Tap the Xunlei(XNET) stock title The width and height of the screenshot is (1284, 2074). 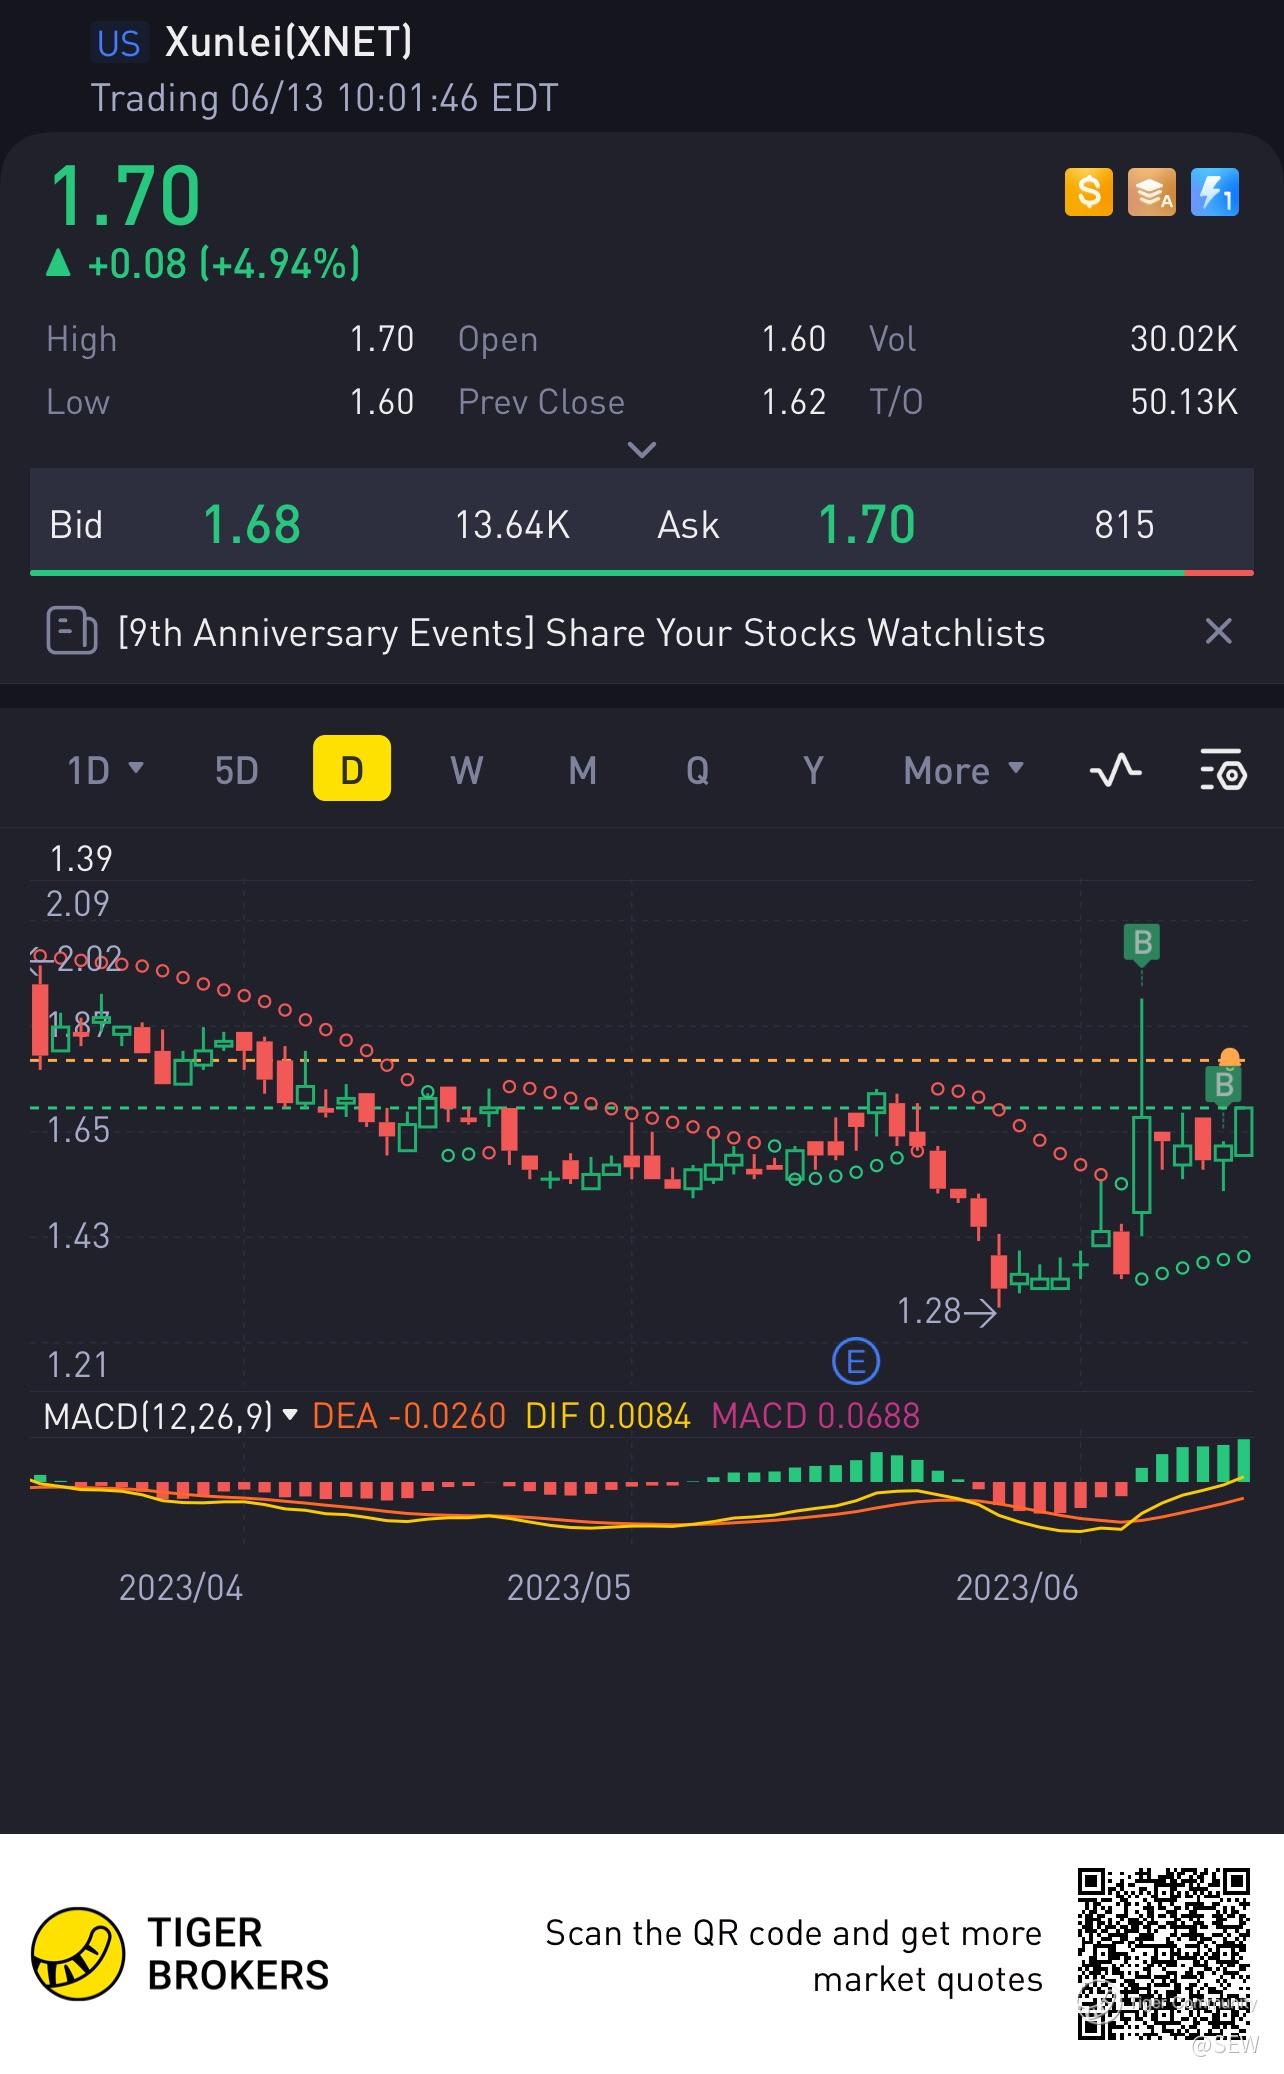288,41
